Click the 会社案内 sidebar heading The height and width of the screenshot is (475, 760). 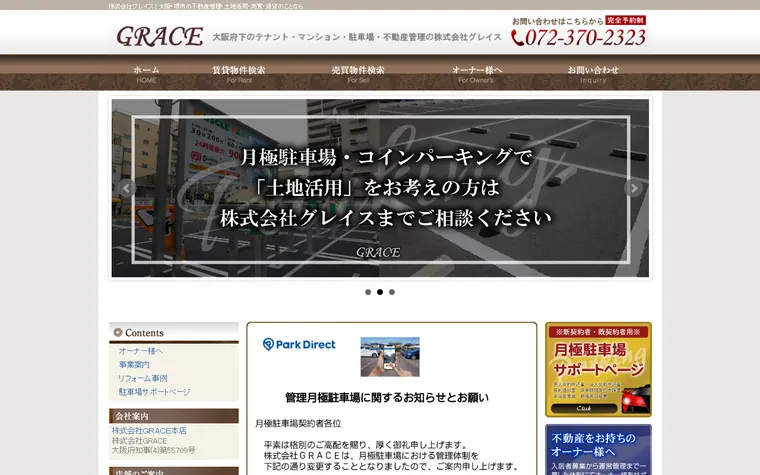(174, 416)
